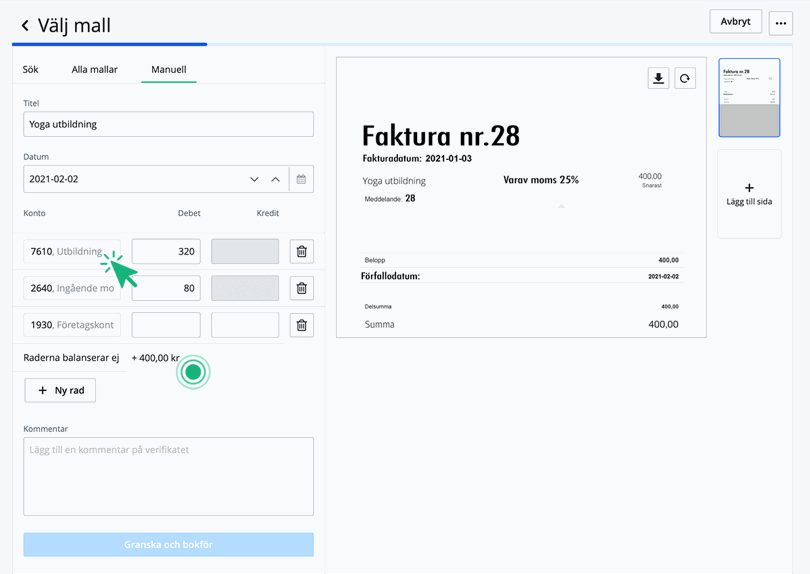Open the 7610 Utbildning account selector
The width and height of the screenshot is (810, 574).
(71, 252)
